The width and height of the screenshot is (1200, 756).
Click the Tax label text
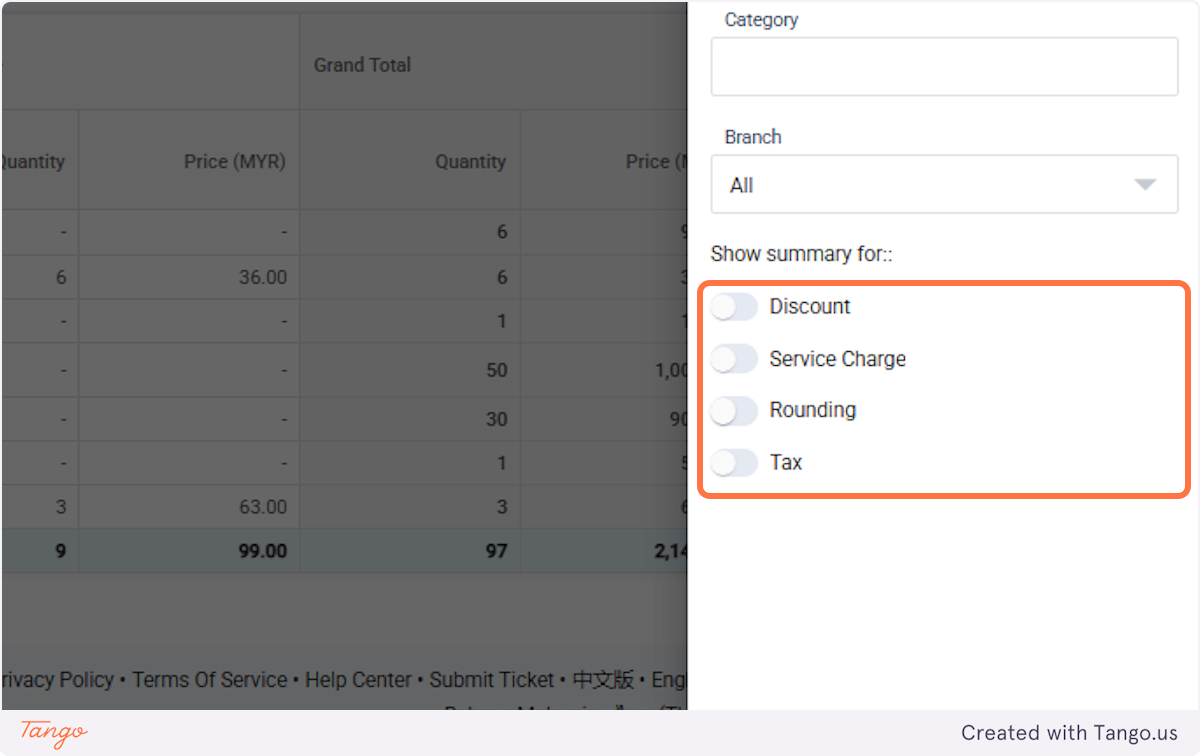tap(786, 463)
